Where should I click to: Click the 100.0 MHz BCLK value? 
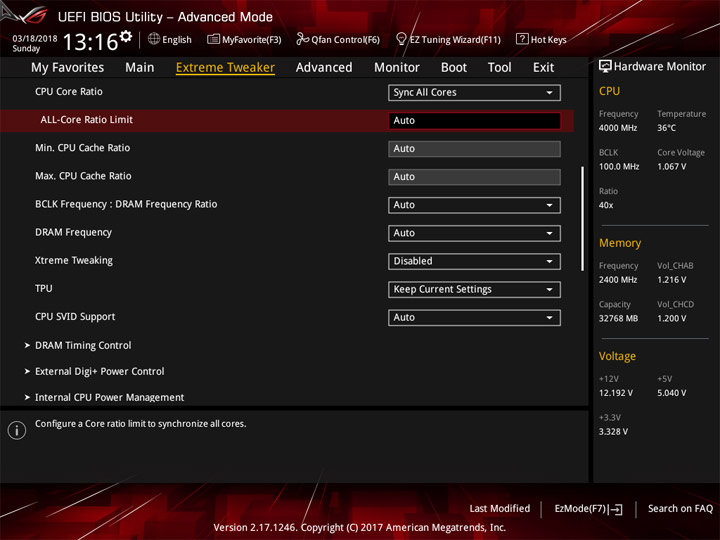point(619,167)
